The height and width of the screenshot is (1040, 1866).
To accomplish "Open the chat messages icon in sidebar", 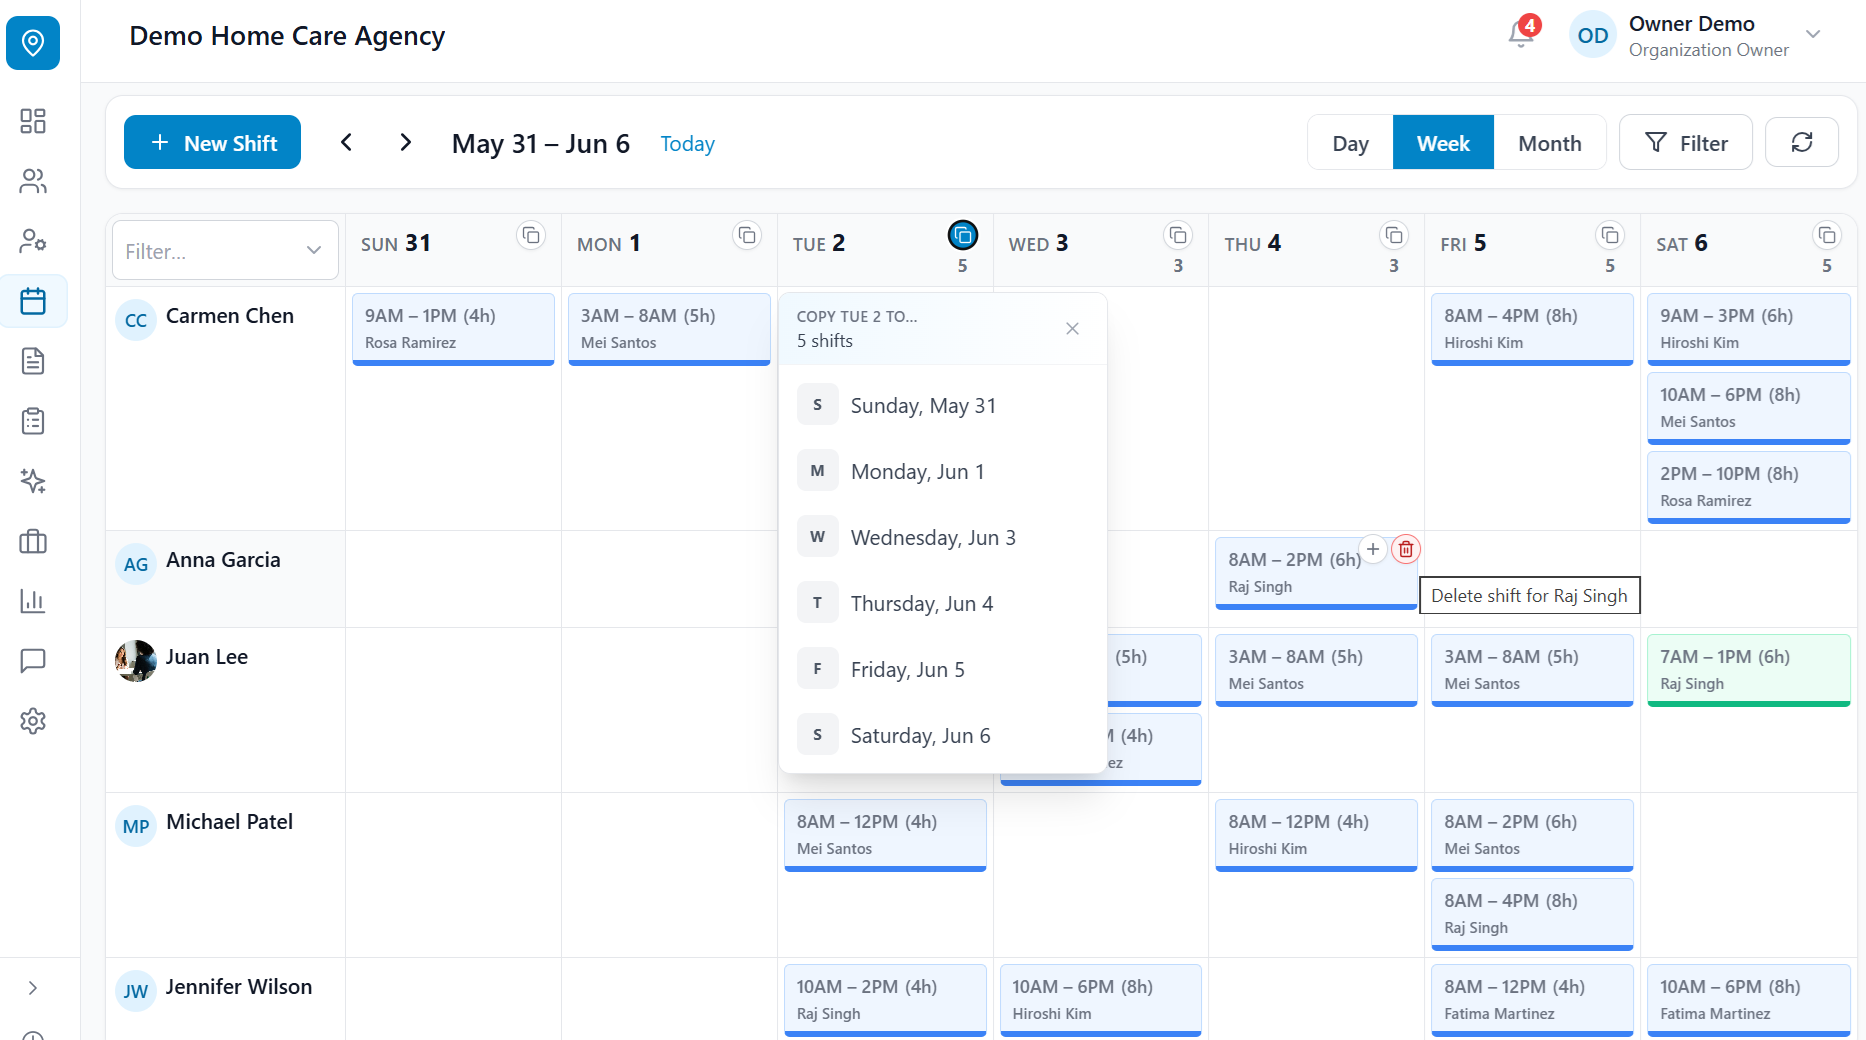I will click(x=33, y=661).
